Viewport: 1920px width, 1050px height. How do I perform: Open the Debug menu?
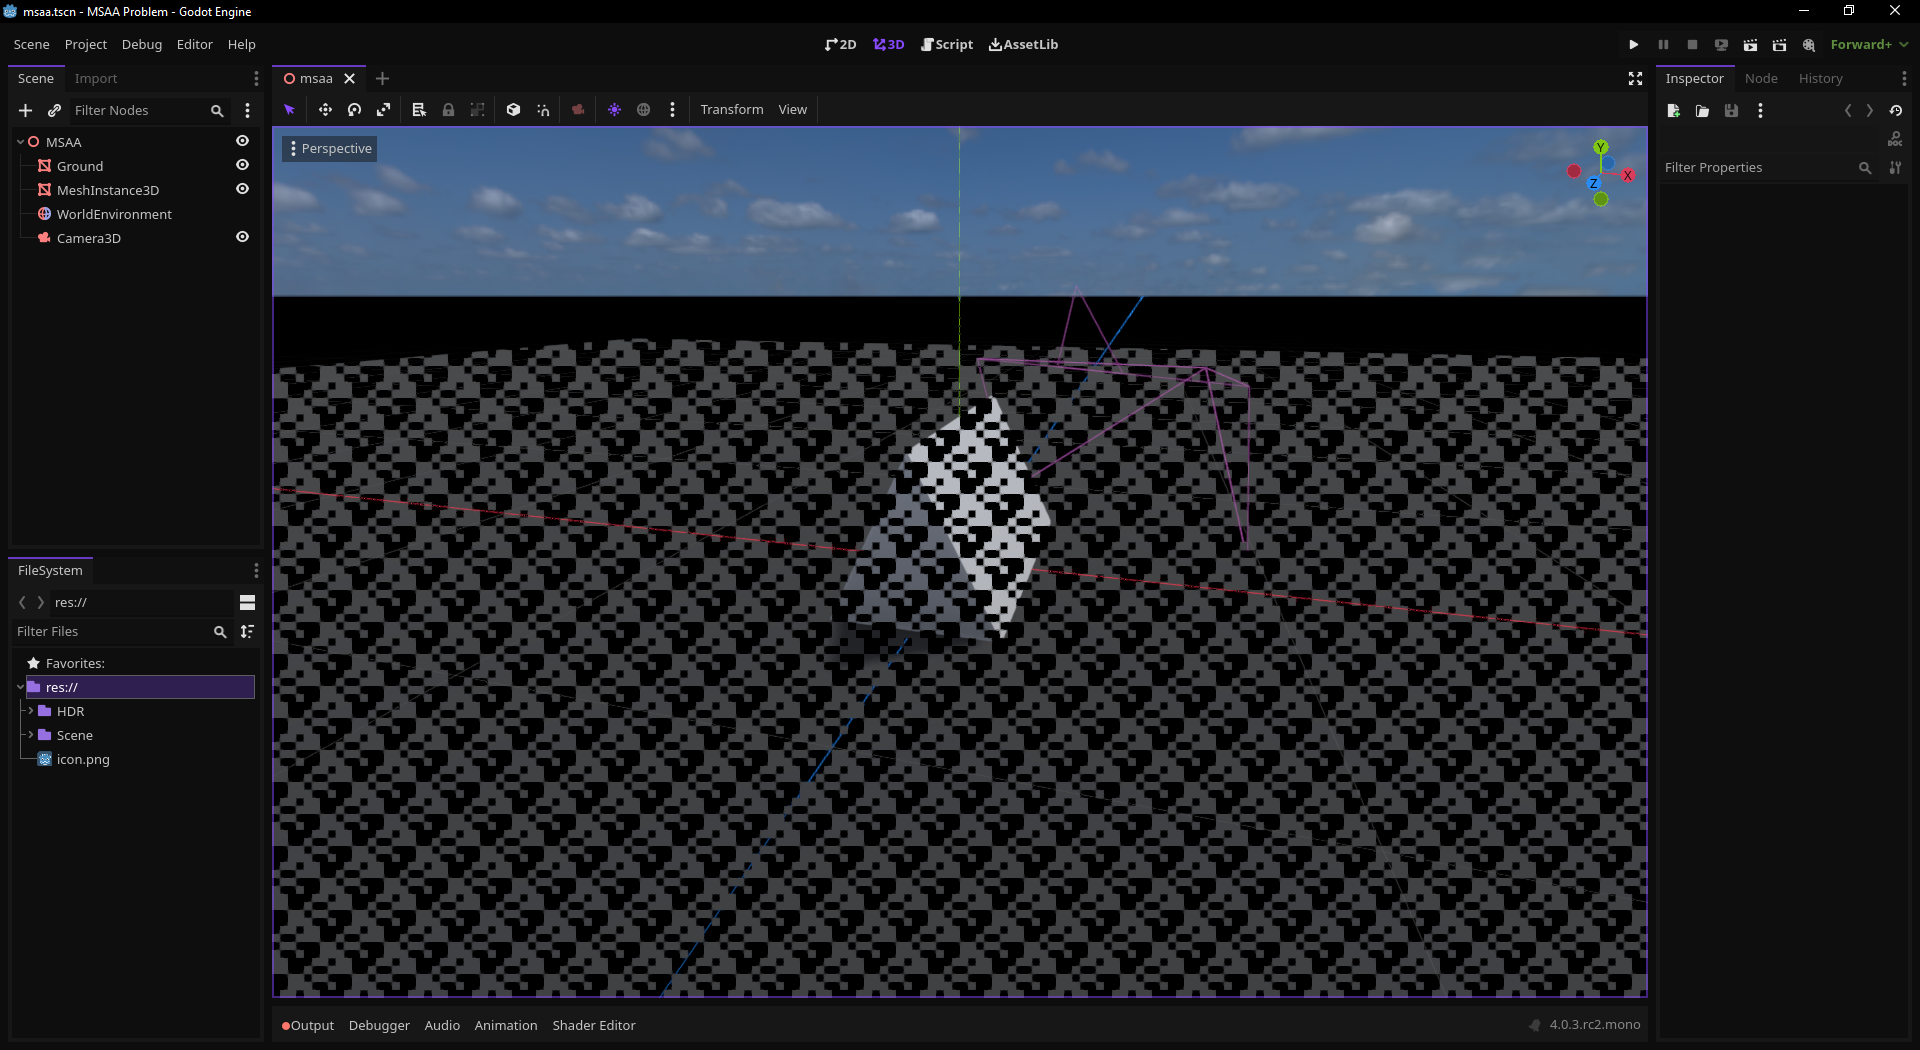(141, 44)
